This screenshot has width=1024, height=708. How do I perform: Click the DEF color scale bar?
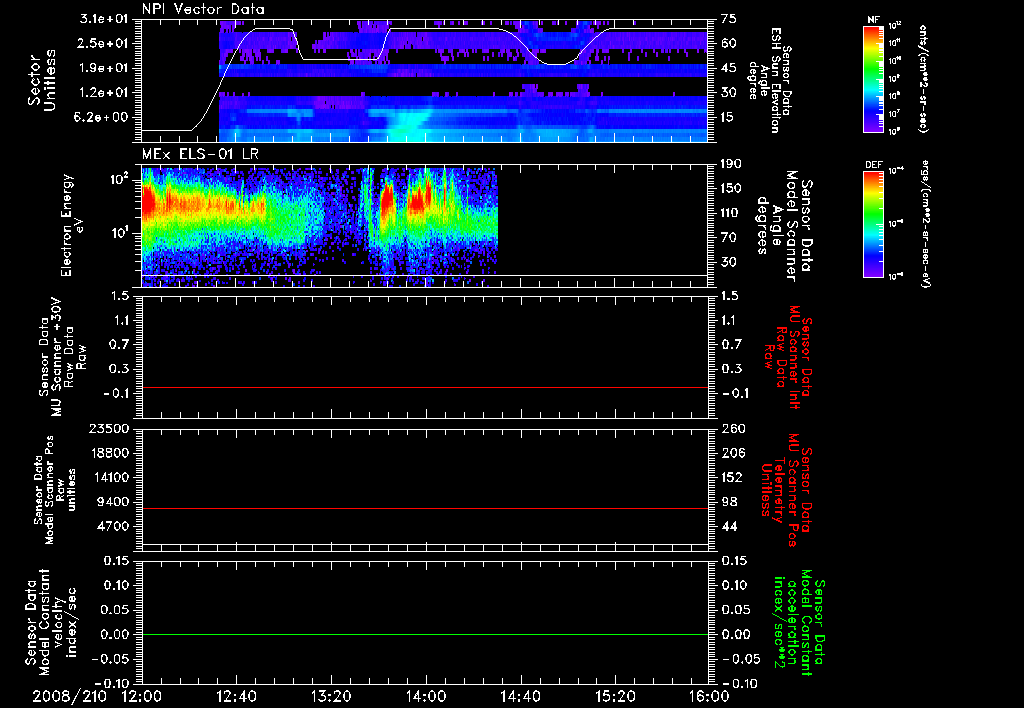874,223
